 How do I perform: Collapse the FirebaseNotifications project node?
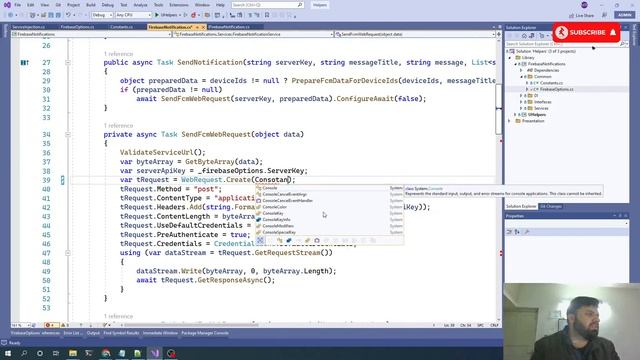tap(516, 64)
